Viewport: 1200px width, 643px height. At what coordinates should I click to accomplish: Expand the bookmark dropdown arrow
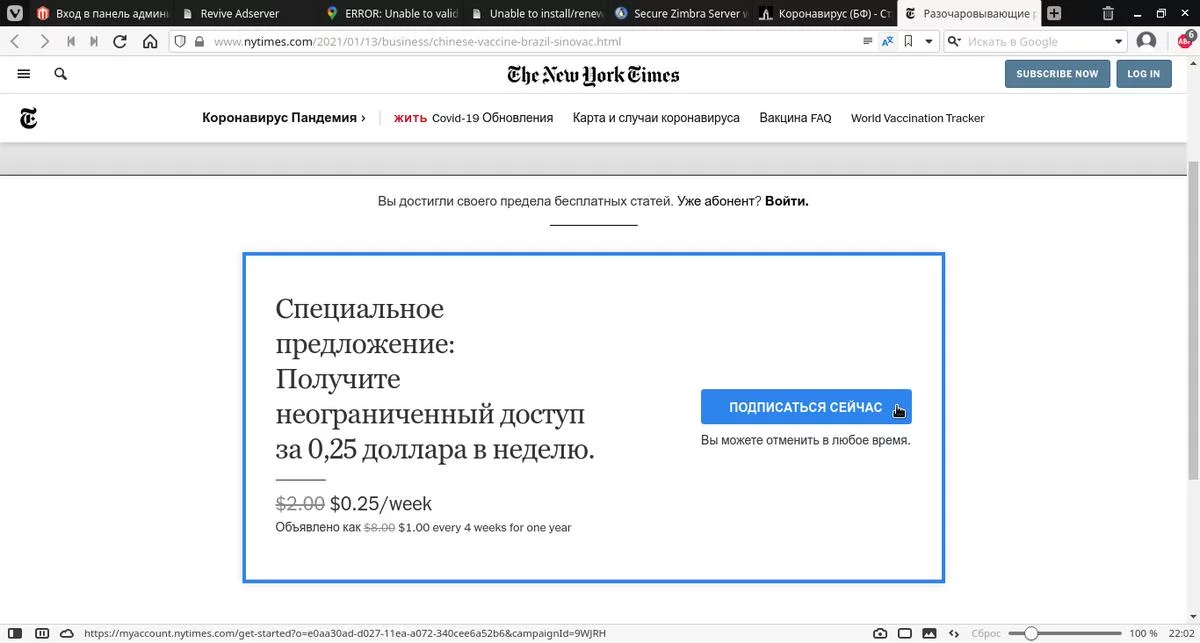[928, 42]
